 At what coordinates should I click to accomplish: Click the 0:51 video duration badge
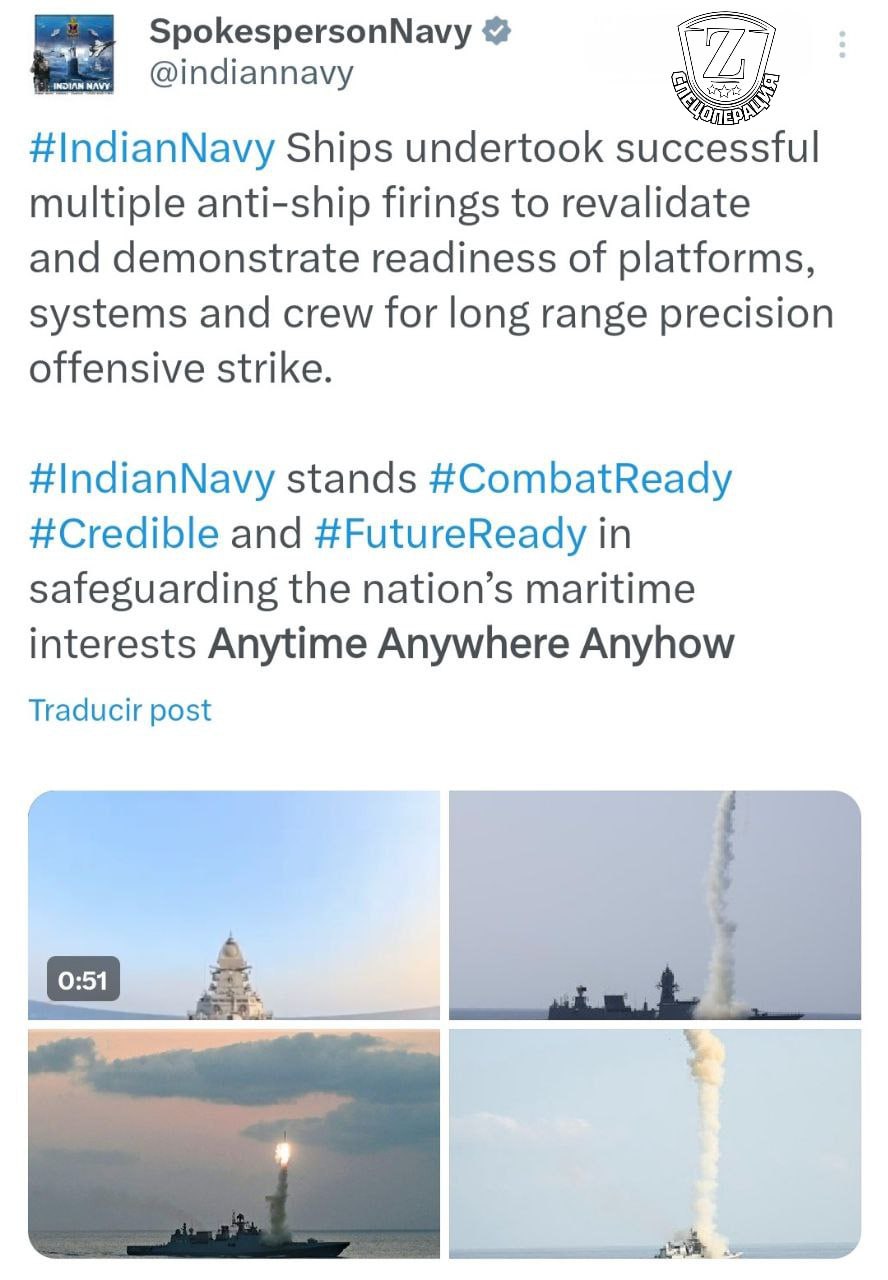pos(83,980)
